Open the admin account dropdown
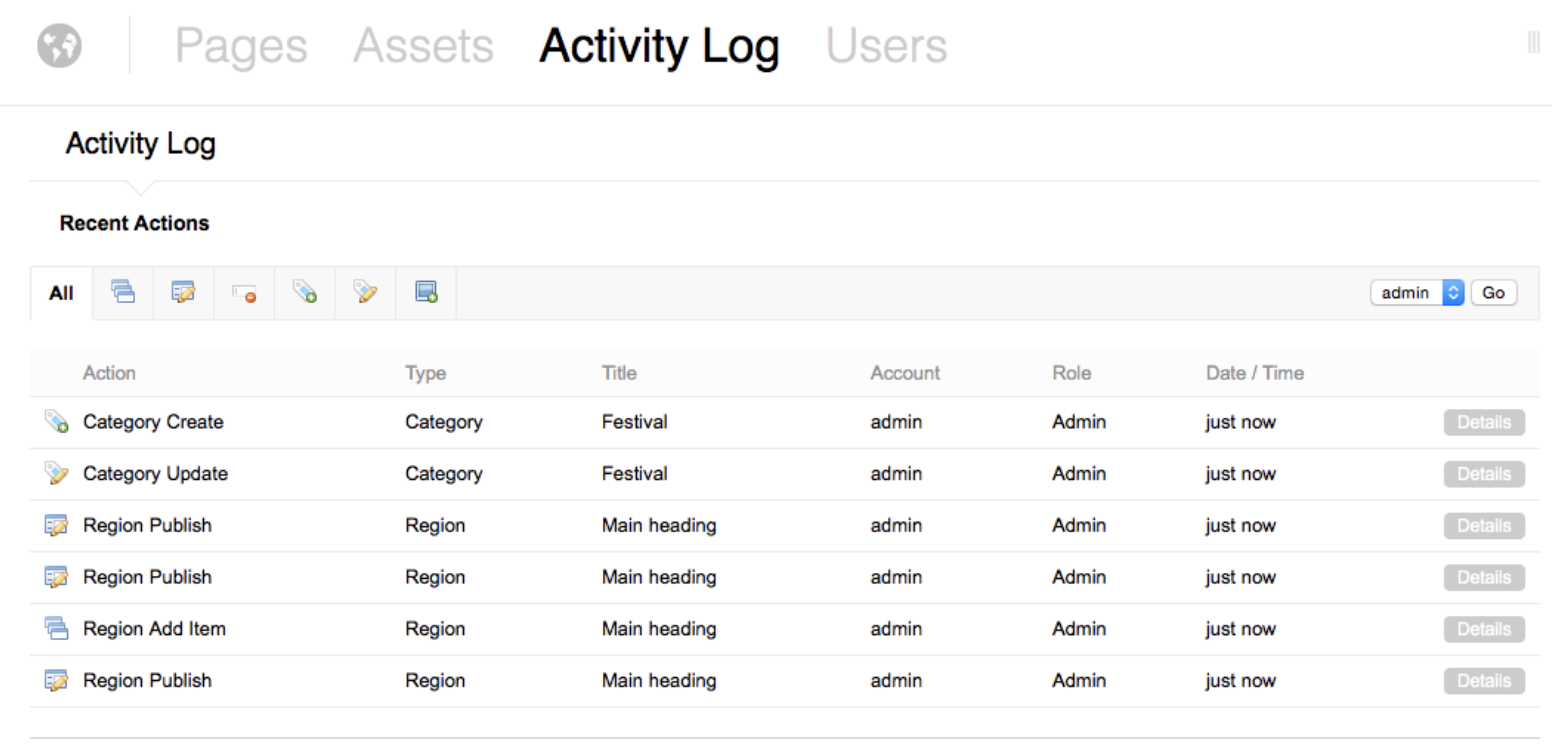The image size is (1552, 746). 1417,293
